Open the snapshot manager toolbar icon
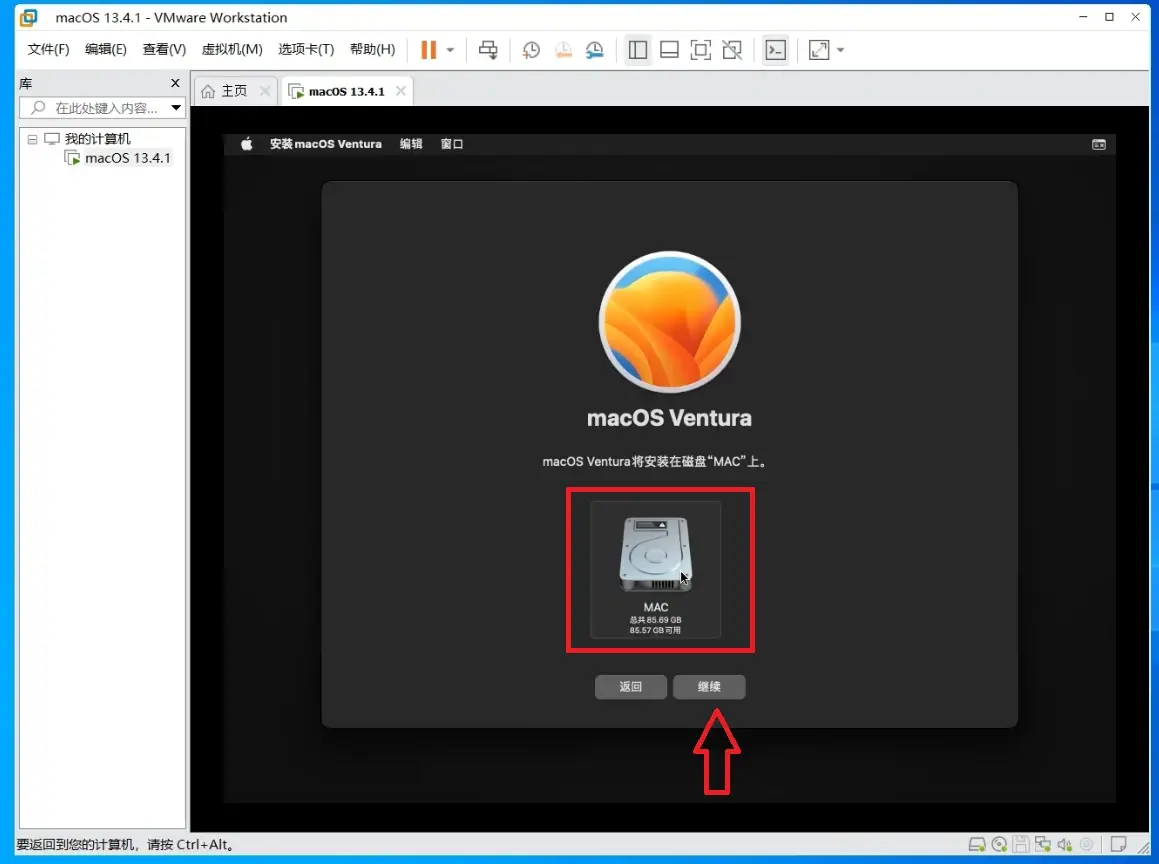 (x=594, y=50)
